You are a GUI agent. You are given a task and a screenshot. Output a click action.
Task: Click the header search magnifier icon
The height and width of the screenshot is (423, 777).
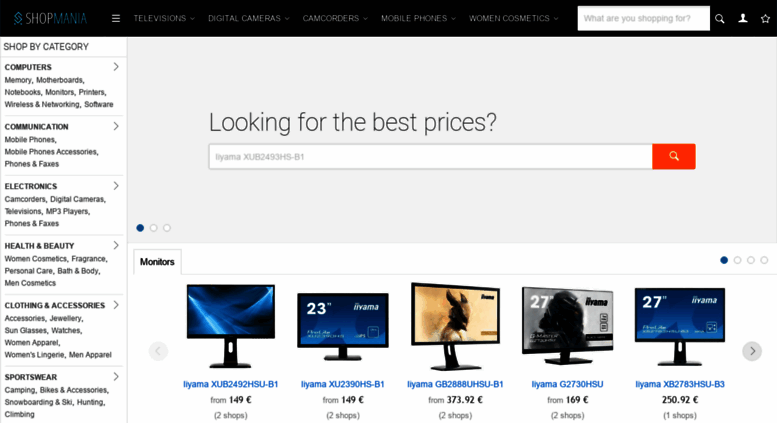(x=720, y=19)
